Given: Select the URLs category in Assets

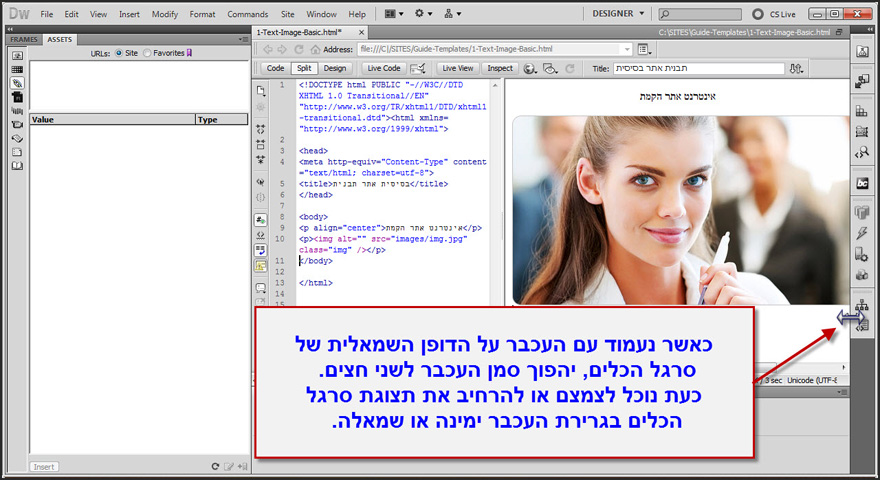Looking at the screenshot, I should click(17, 83).
